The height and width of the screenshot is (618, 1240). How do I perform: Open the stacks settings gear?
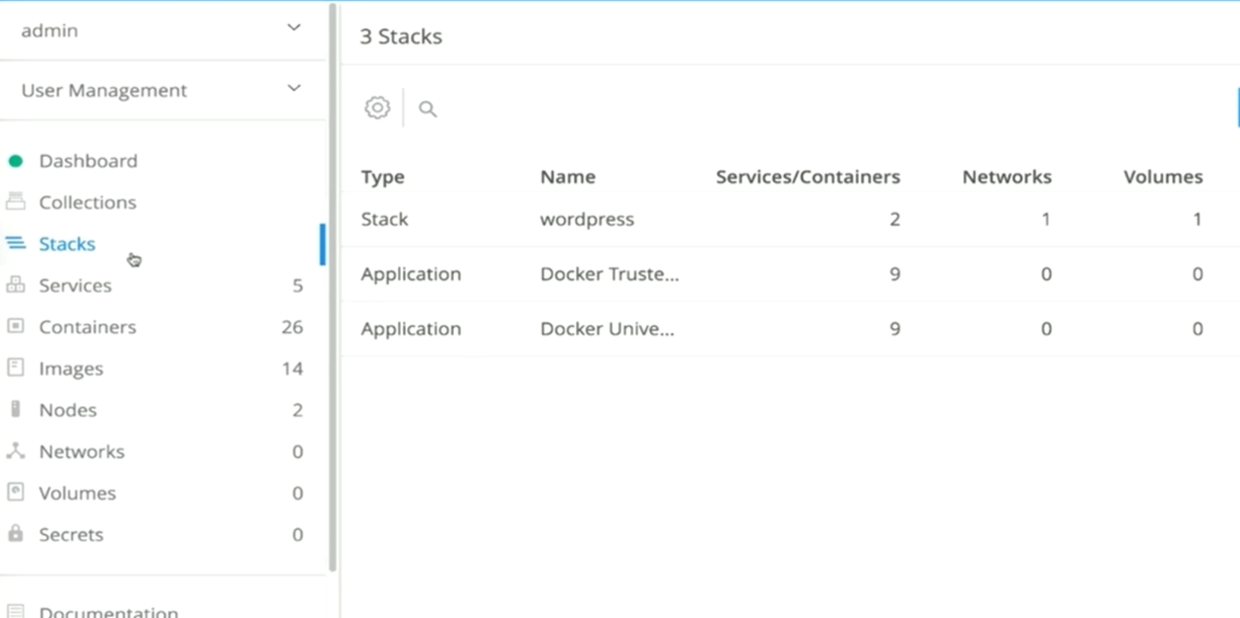[x=377, y=108]
